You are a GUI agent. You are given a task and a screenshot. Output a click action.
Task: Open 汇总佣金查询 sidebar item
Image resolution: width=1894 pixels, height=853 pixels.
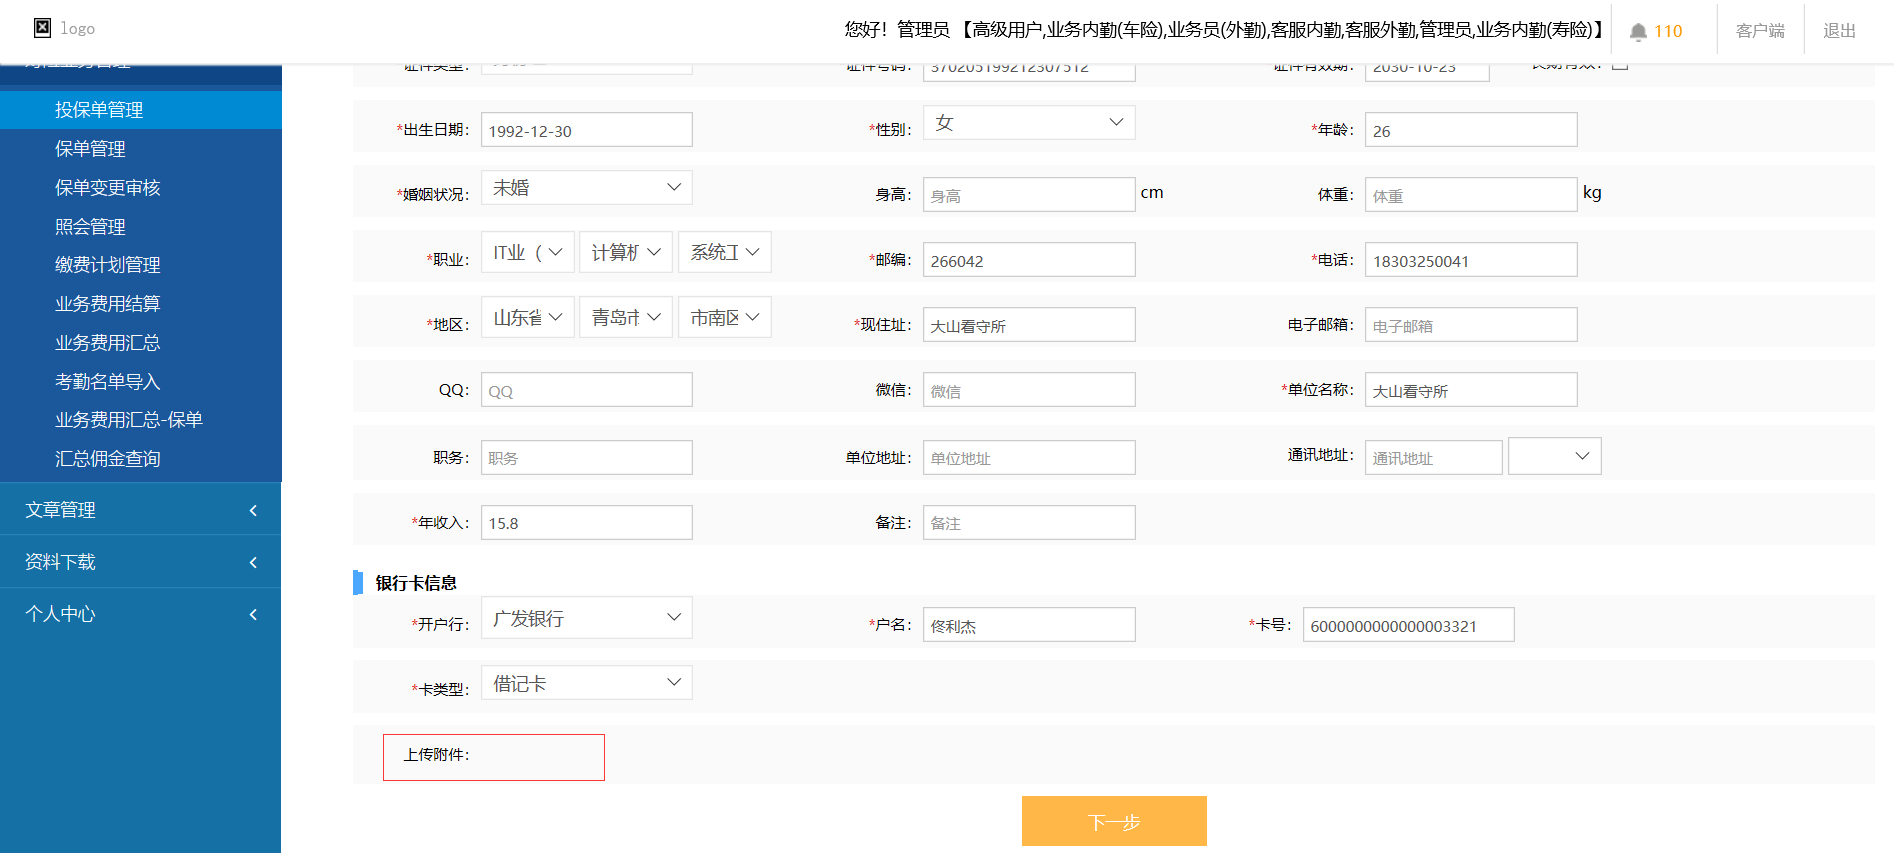tap(107, 459)
